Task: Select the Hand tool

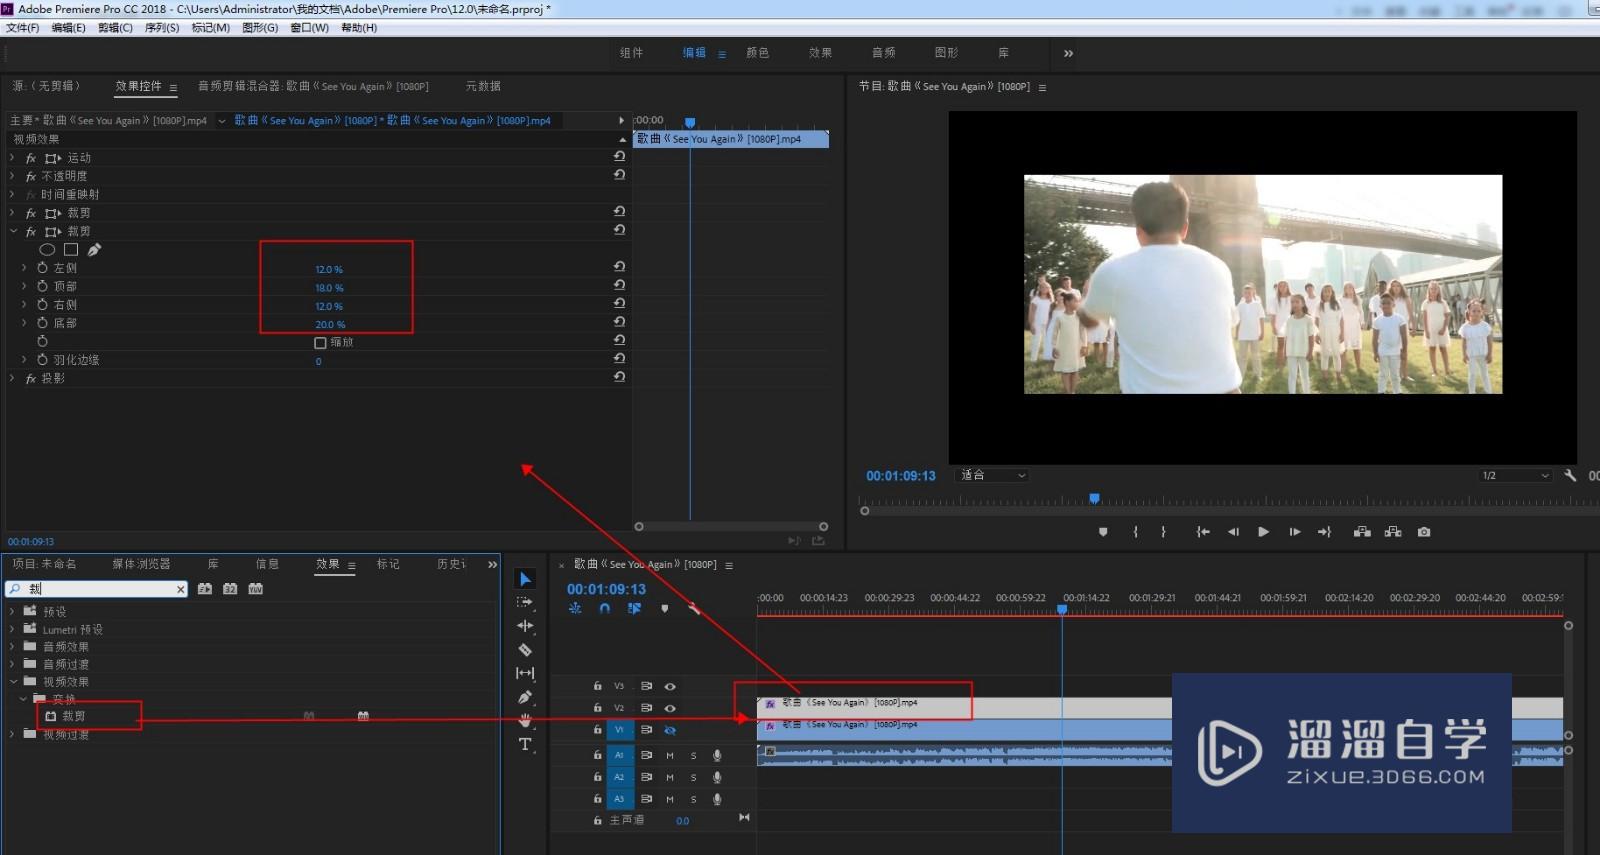Action: tap(525, 720)
